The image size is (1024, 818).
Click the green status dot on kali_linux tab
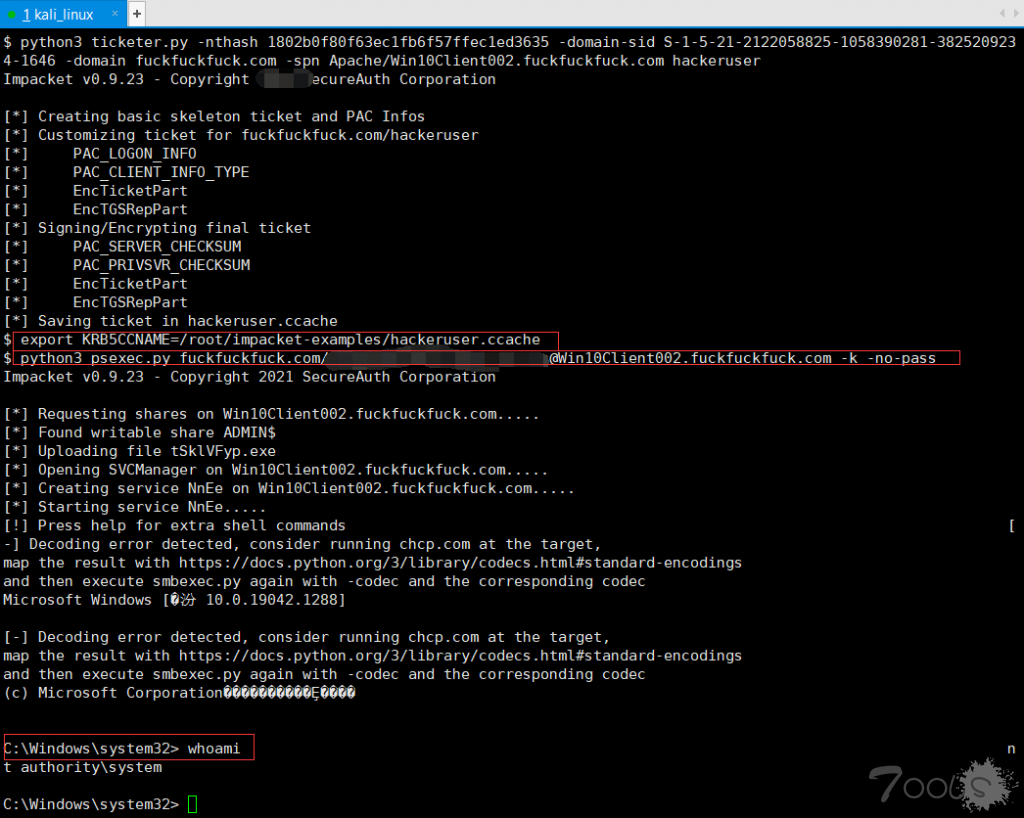pyautogui.click(x=12, y=14)
